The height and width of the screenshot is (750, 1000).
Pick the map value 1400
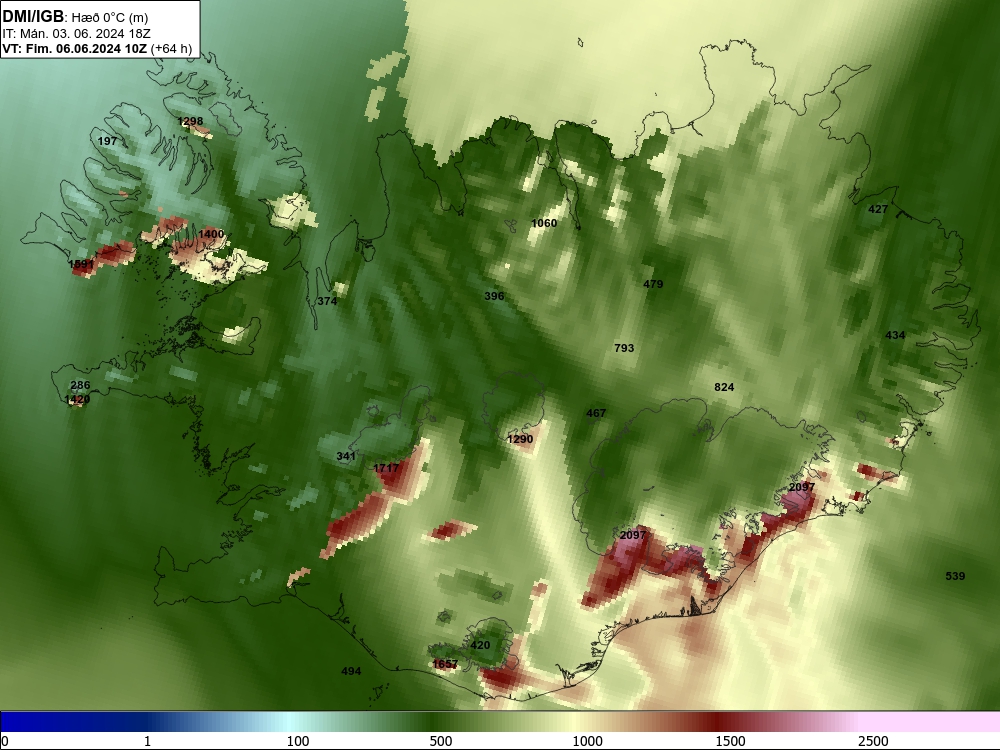211,234
